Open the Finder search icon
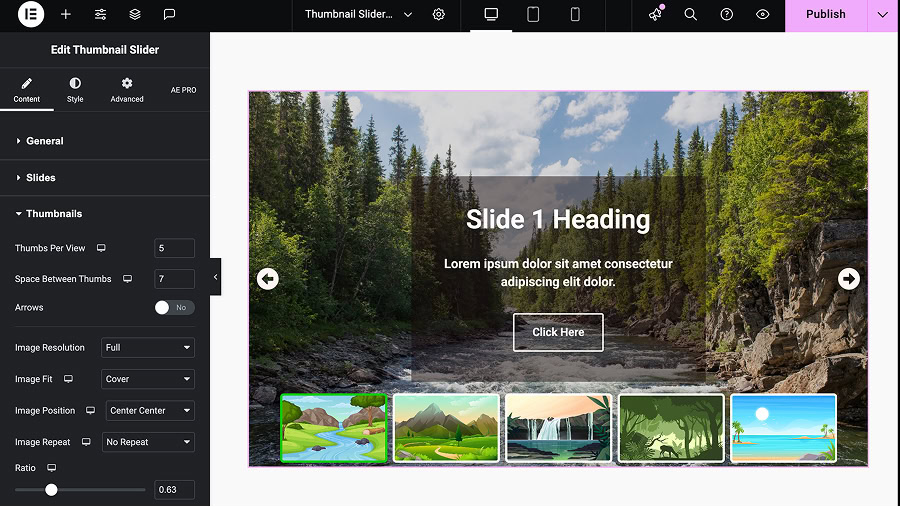900x507 pixels. pyautogui.click(x=690, y=14)
